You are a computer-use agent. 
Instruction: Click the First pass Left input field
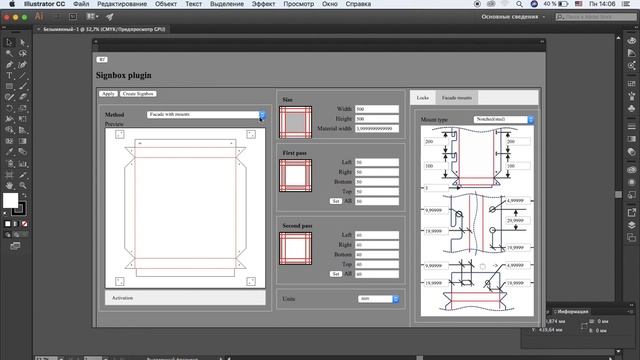tap(377, 162)
